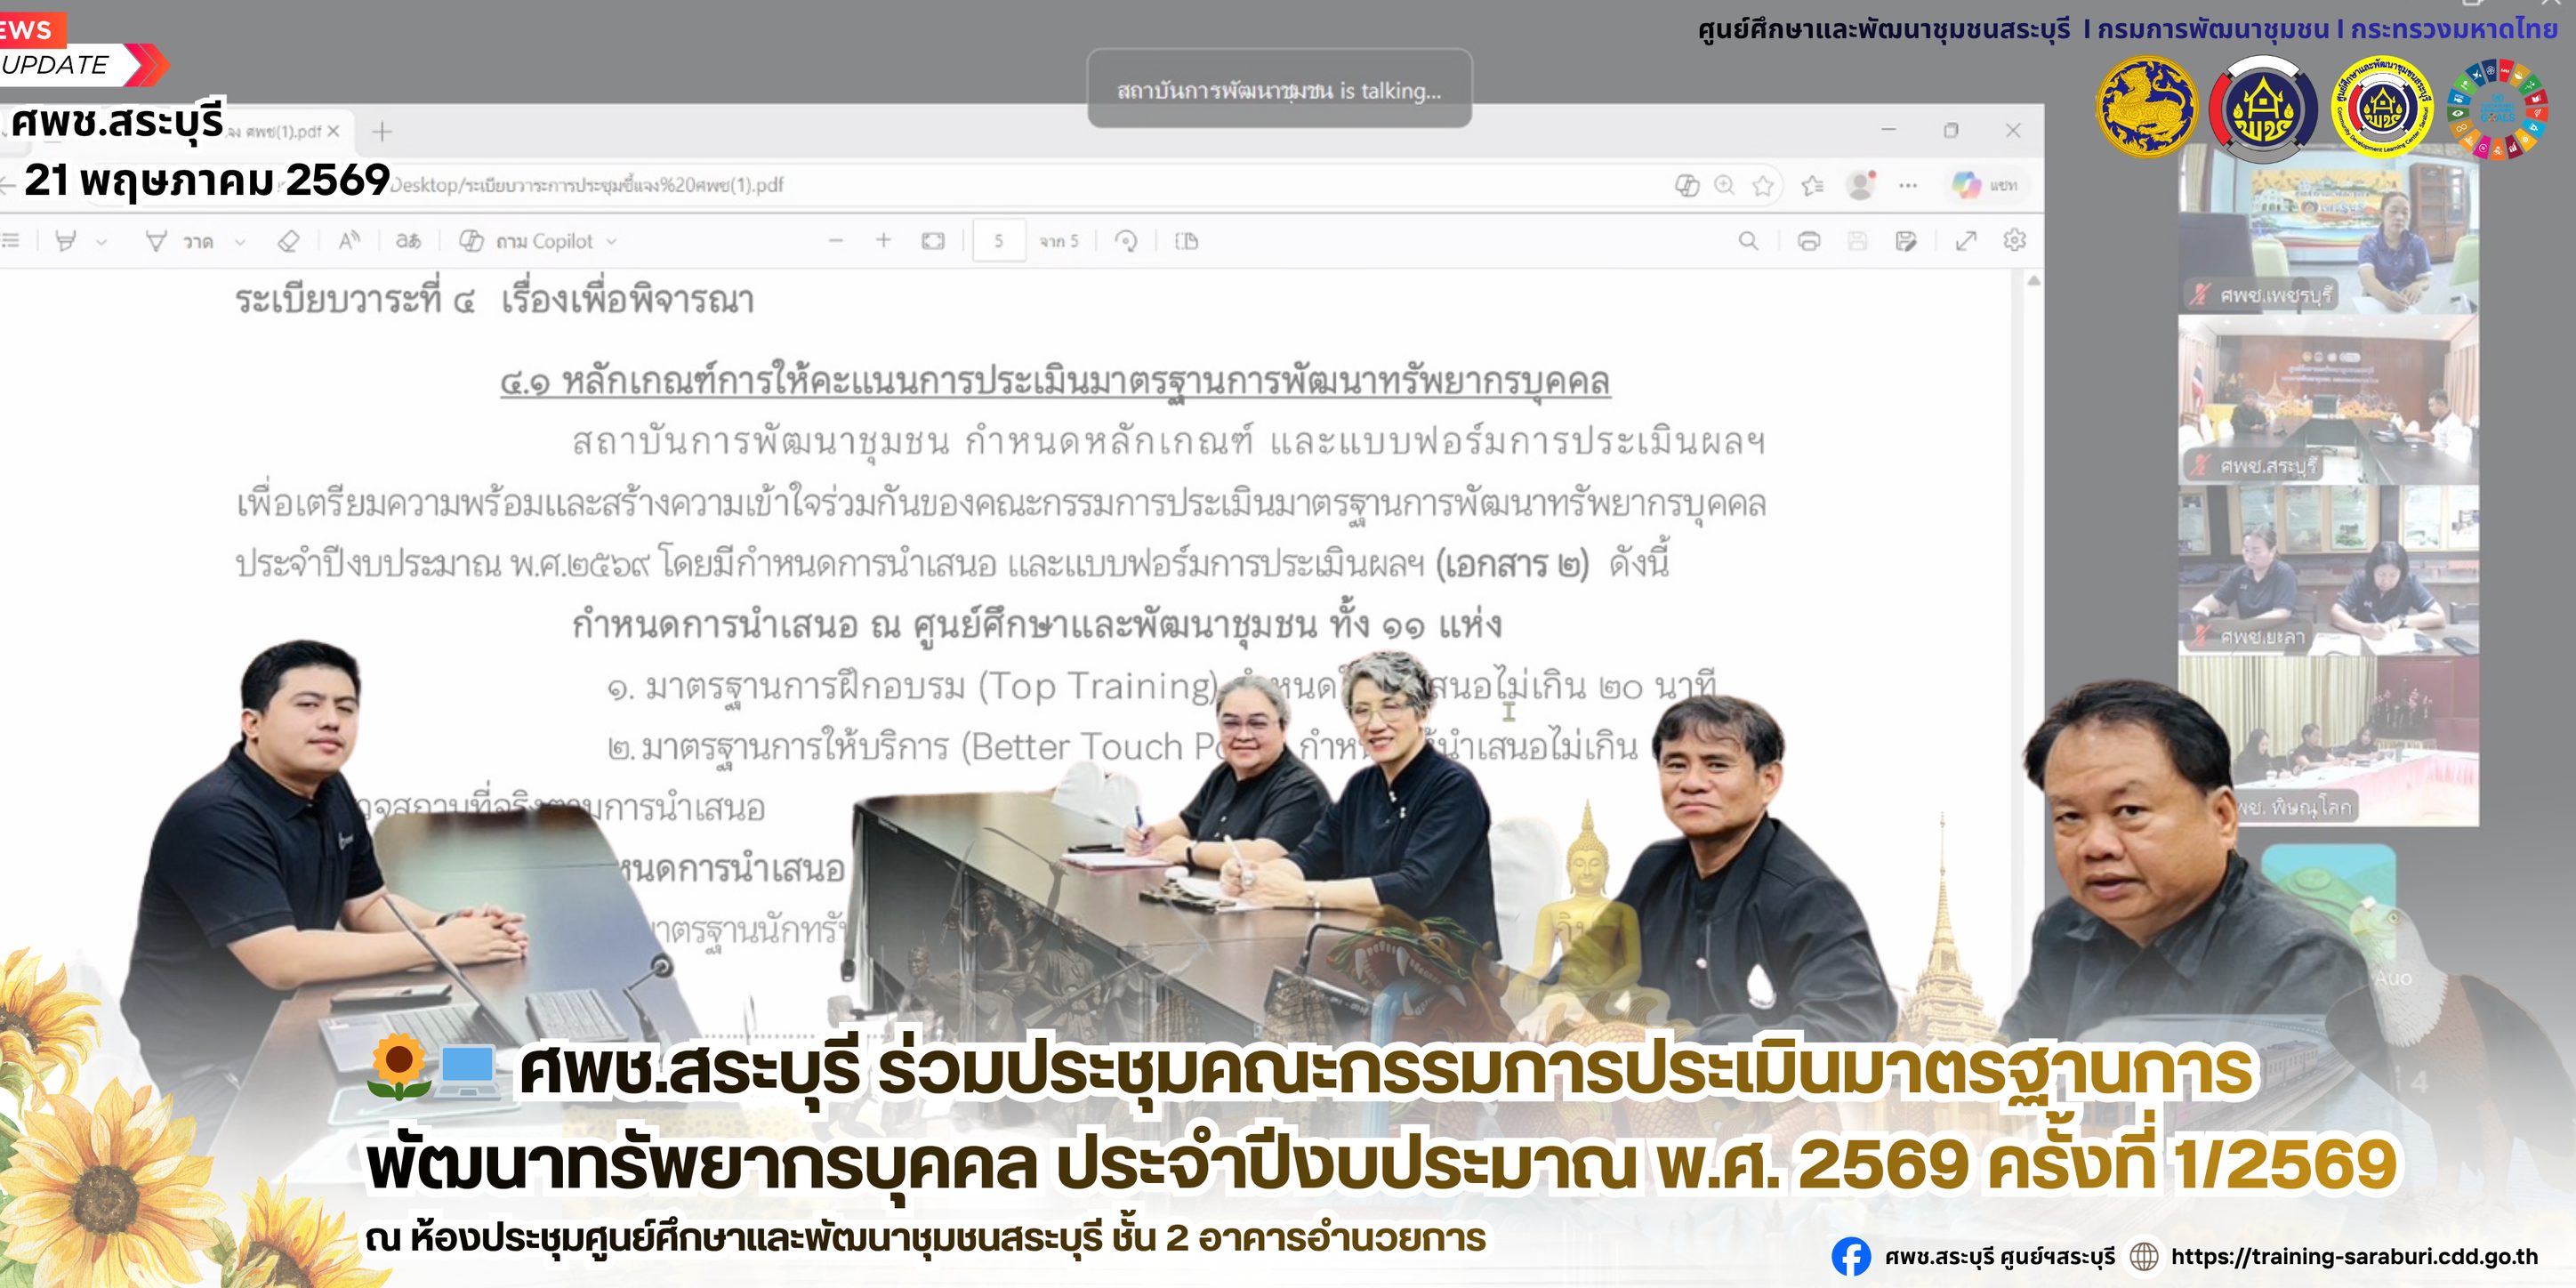Zoom in on the PDF with plus
Viewport: 2576px width, 1288px height.
click(883, 241)
